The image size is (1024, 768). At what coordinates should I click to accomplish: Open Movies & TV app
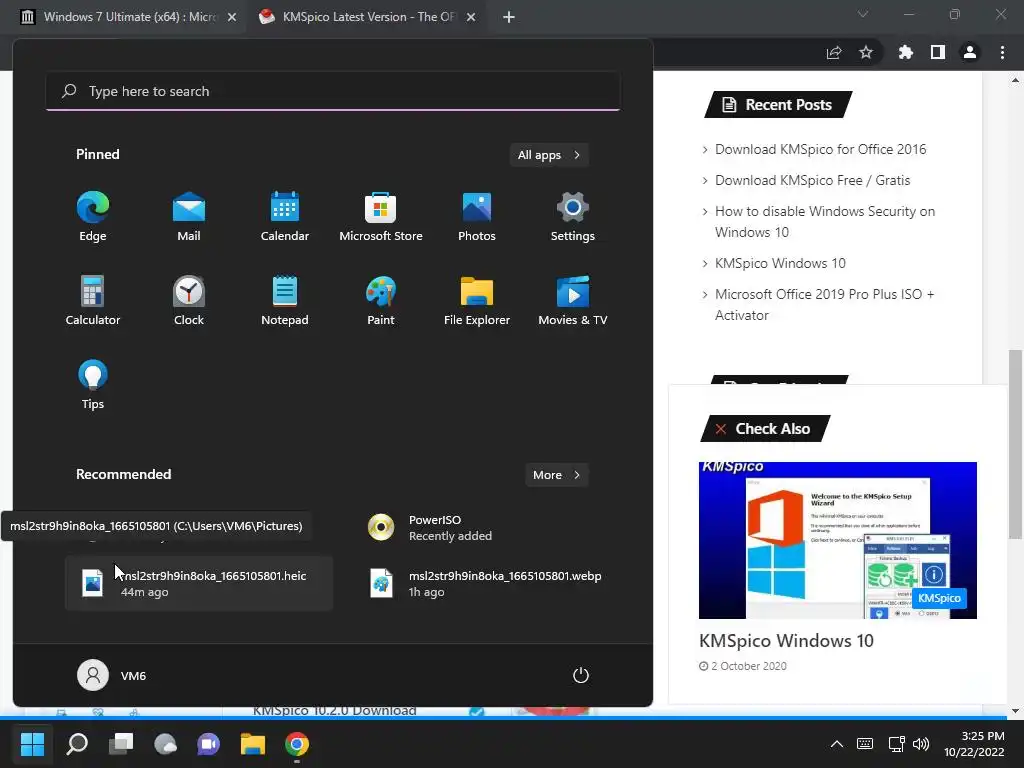click(x=573, y=300)
